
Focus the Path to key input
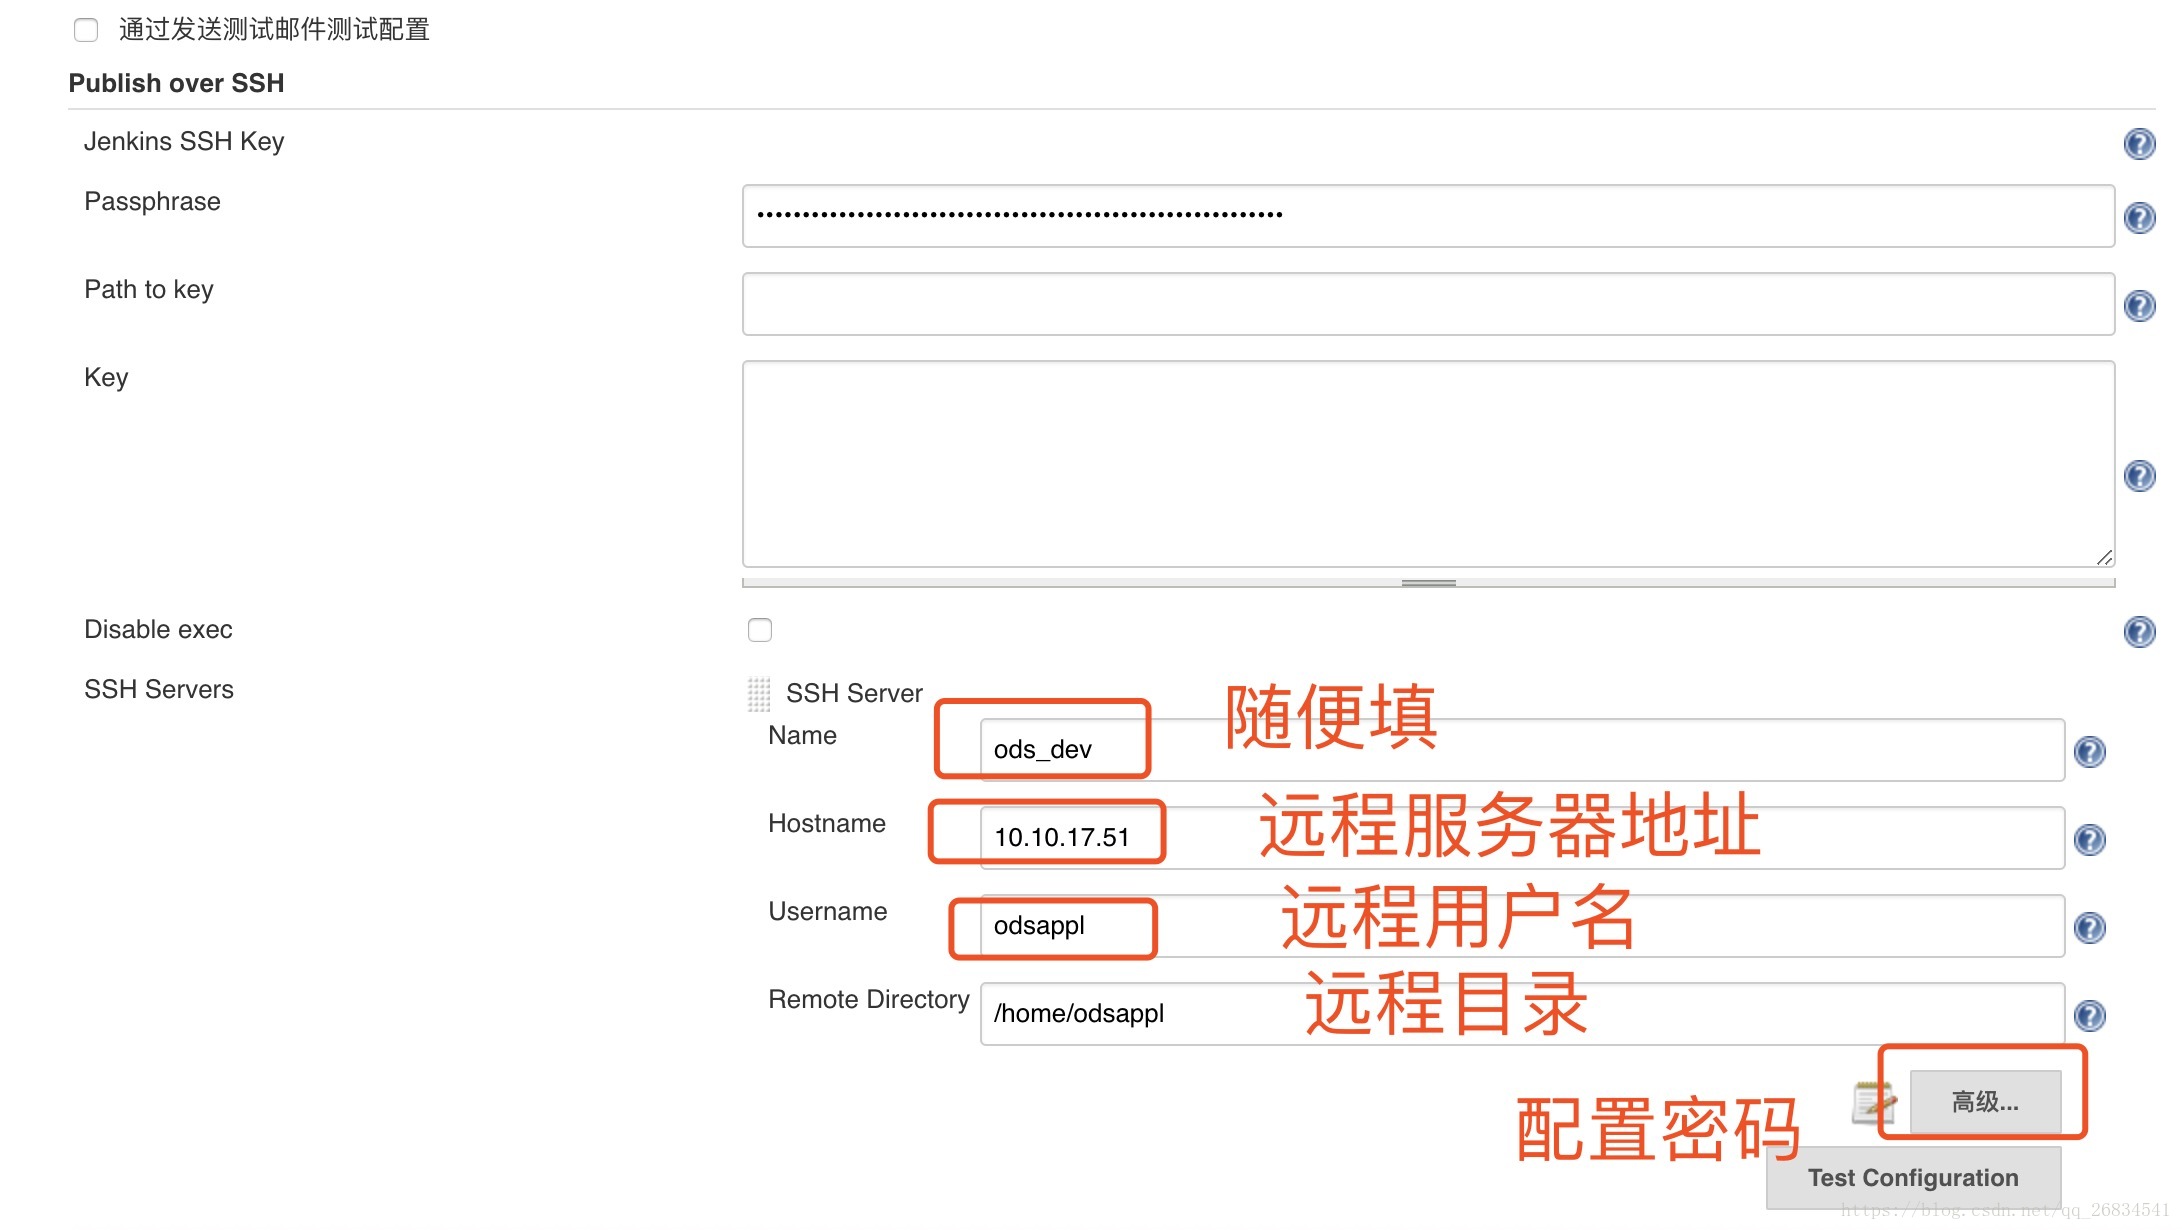(1427, 304)
